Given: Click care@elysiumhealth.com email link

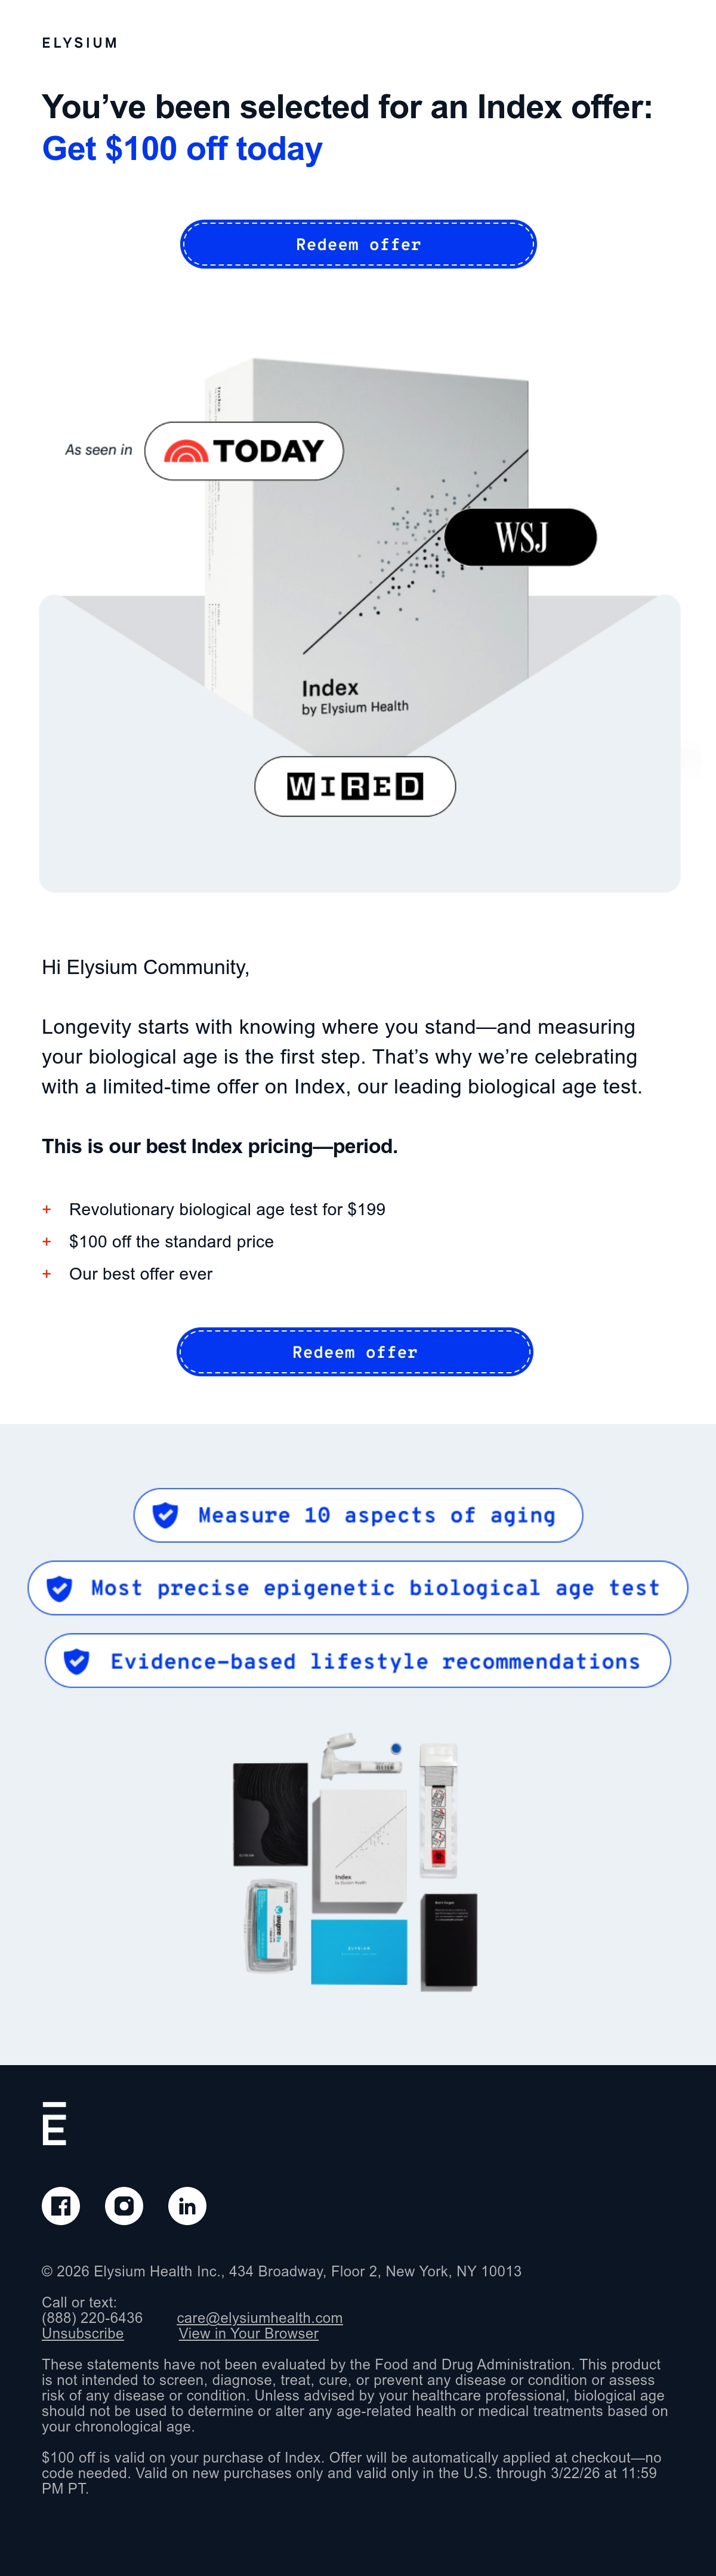Looking at the screenshot, I should 260,2318.
